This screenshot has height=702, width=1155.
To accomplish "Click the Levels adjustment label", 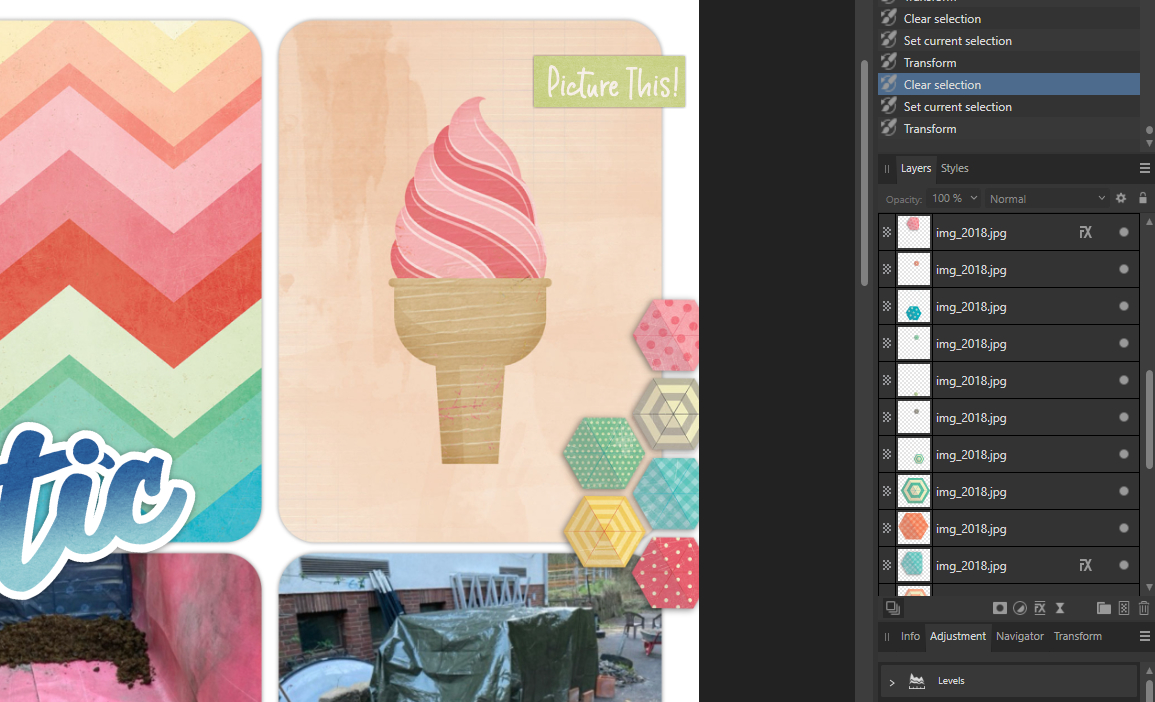I will coord(951,681).
